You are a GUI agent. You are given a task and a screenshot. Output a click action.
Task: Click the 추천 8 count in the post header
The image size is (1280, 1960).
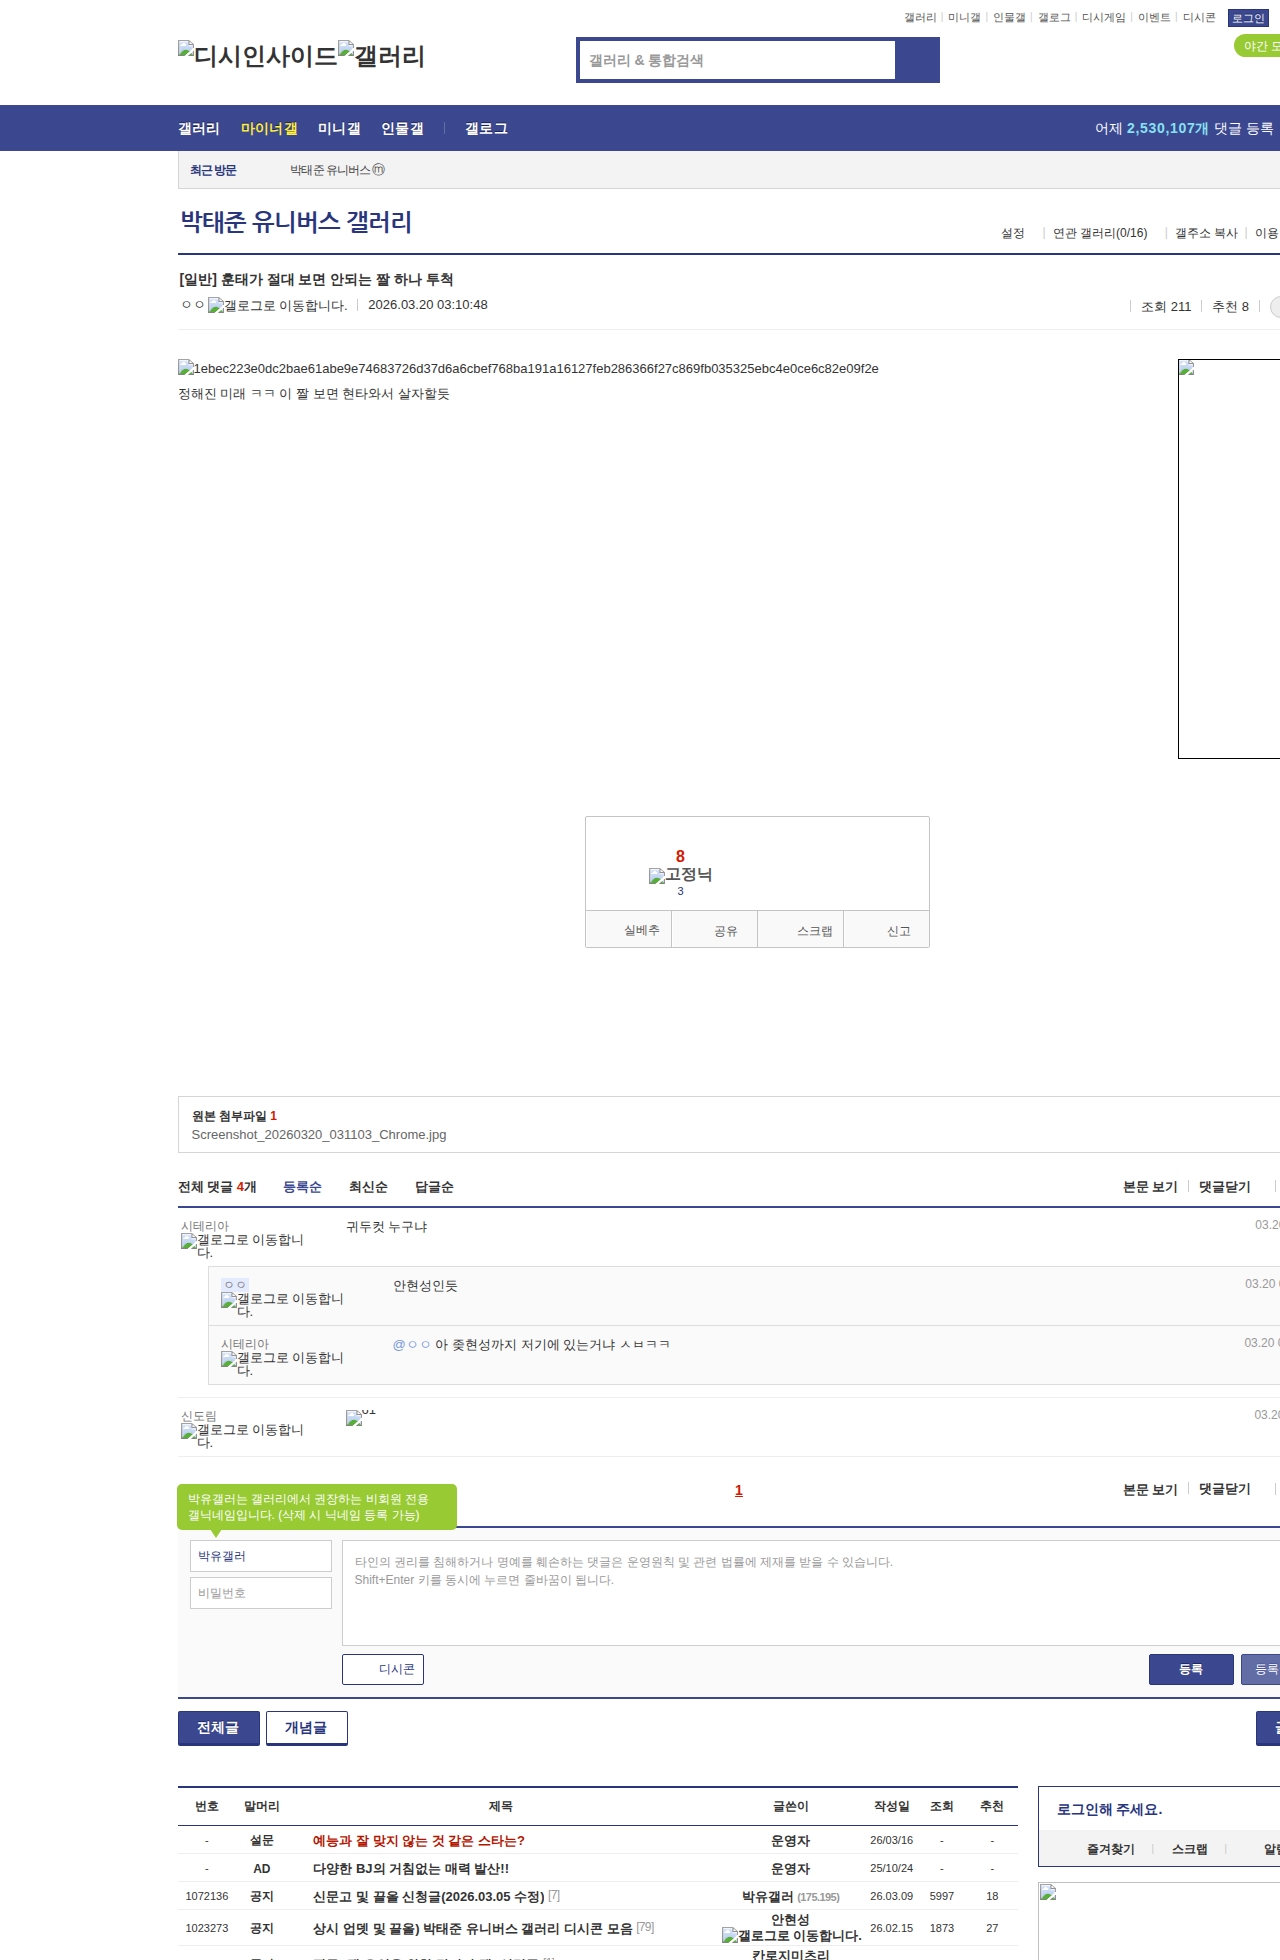click(1230, 307)
